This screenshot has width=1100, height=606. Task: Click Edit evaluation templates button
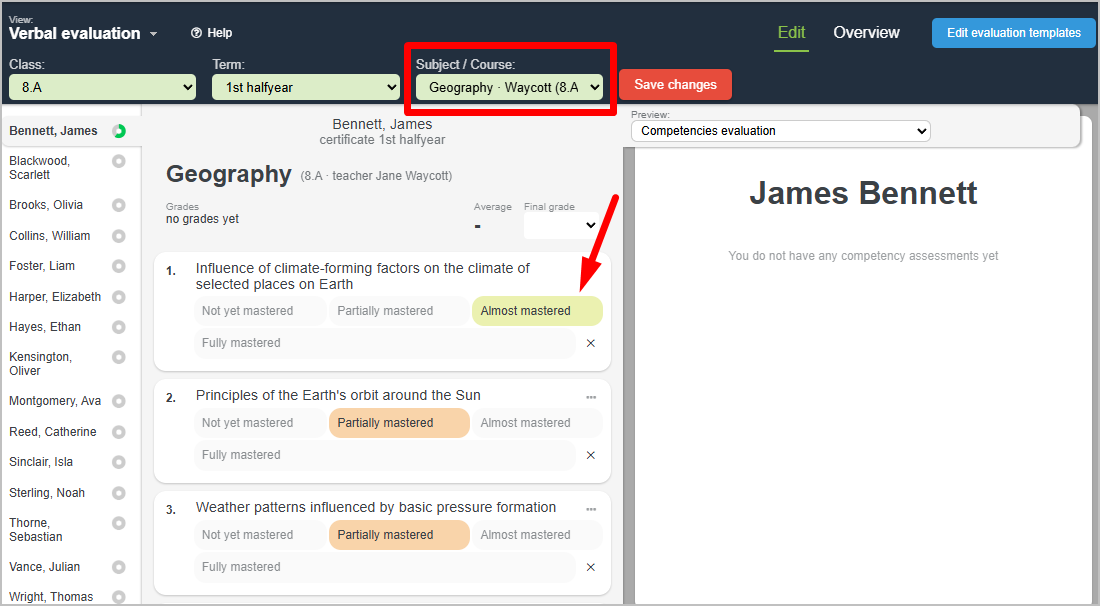[1013, 33]
